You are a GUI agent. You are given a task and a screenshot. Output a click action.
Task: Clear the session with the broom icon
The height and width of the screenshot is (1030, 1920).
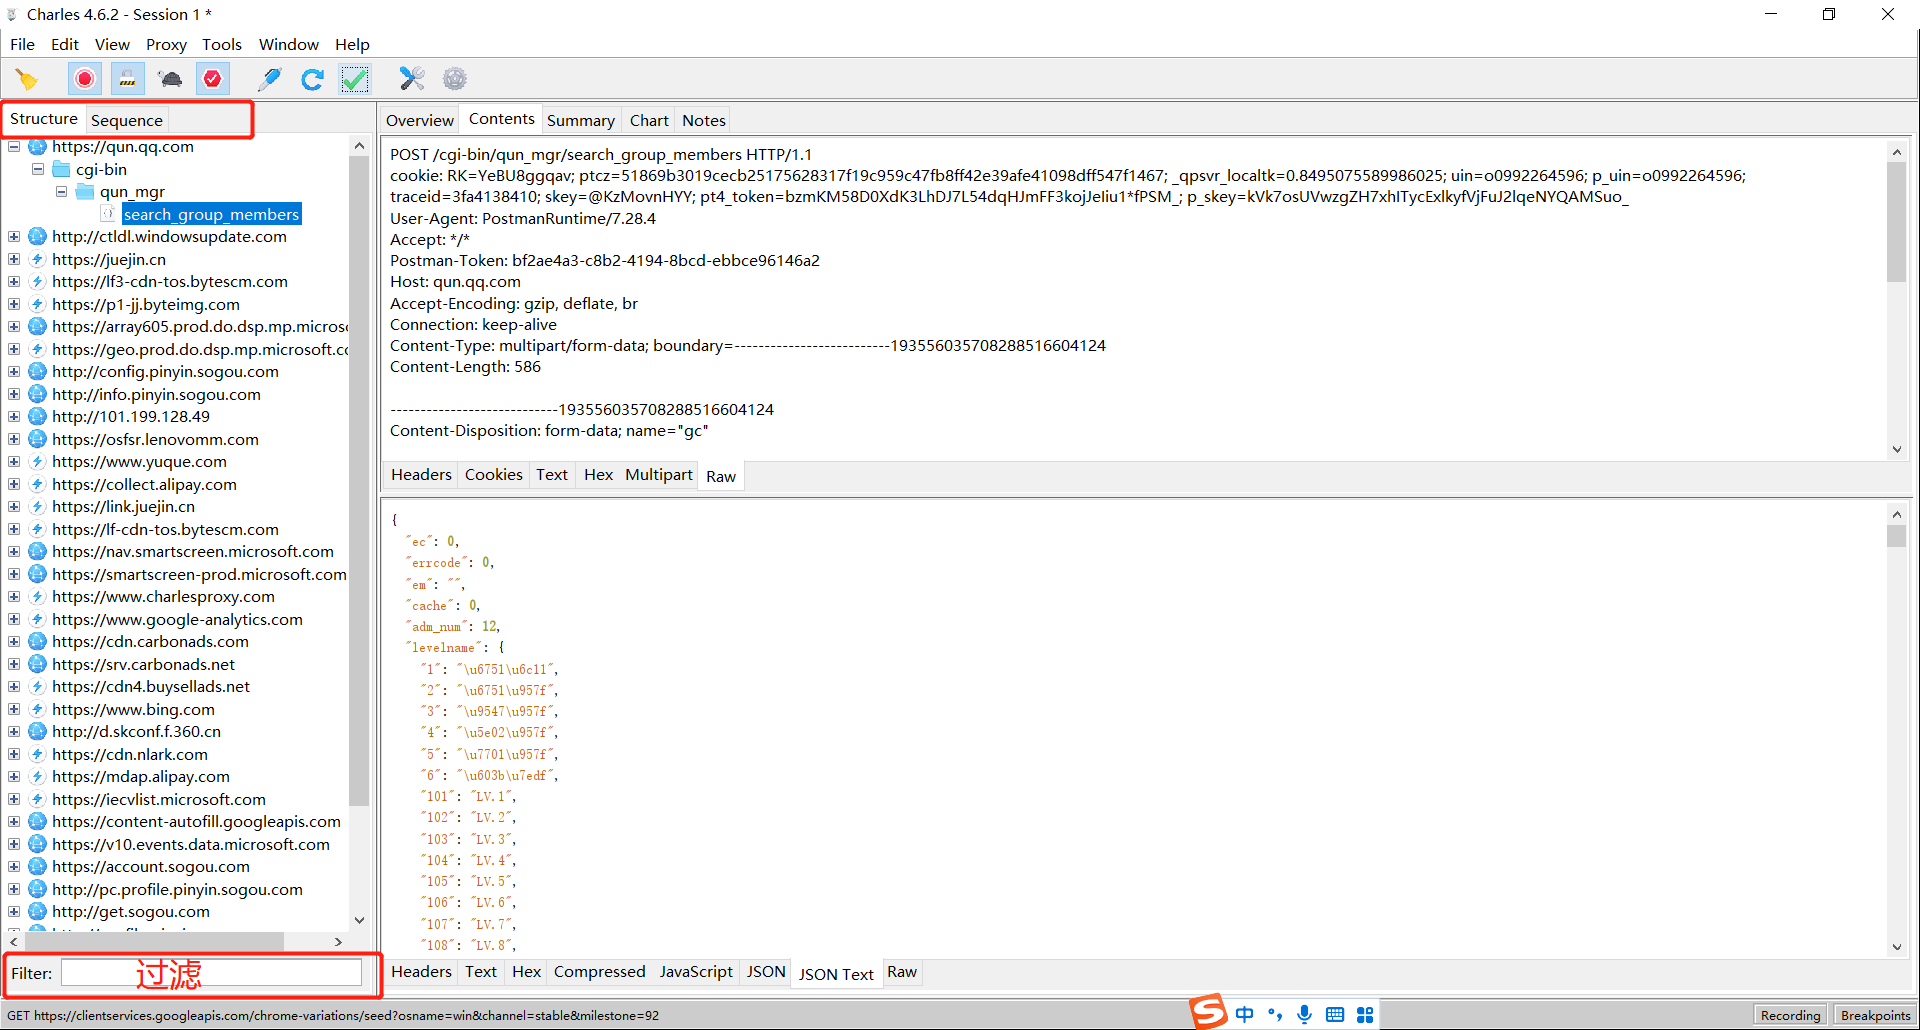point(27,79)
